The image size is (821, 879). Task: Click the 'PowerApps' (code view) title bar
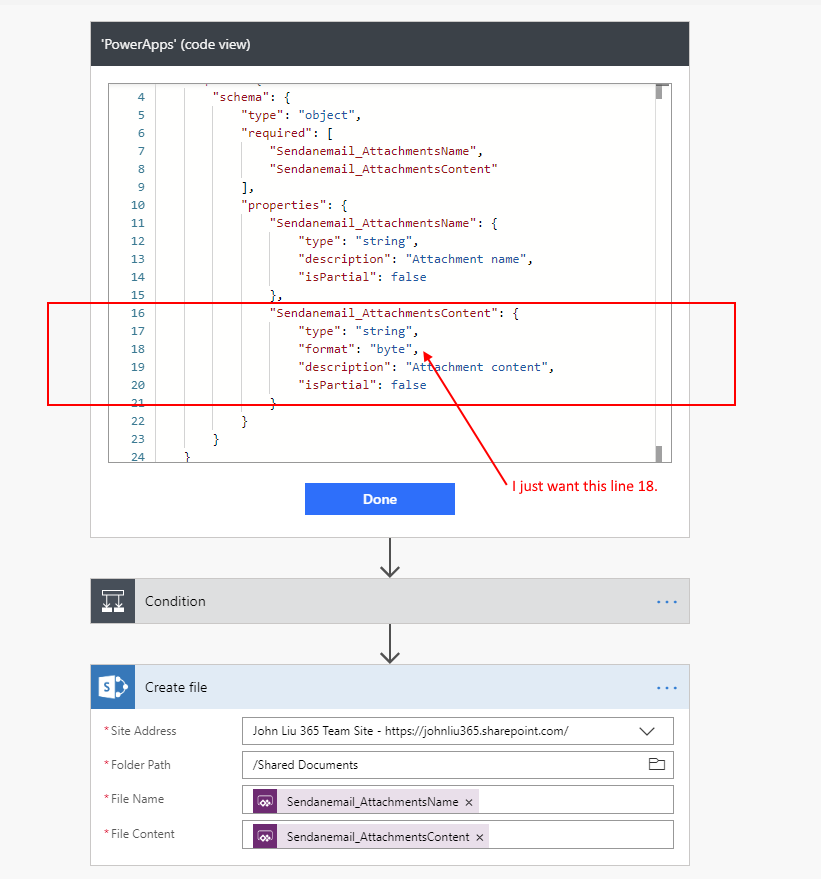(x=390, y=44)
